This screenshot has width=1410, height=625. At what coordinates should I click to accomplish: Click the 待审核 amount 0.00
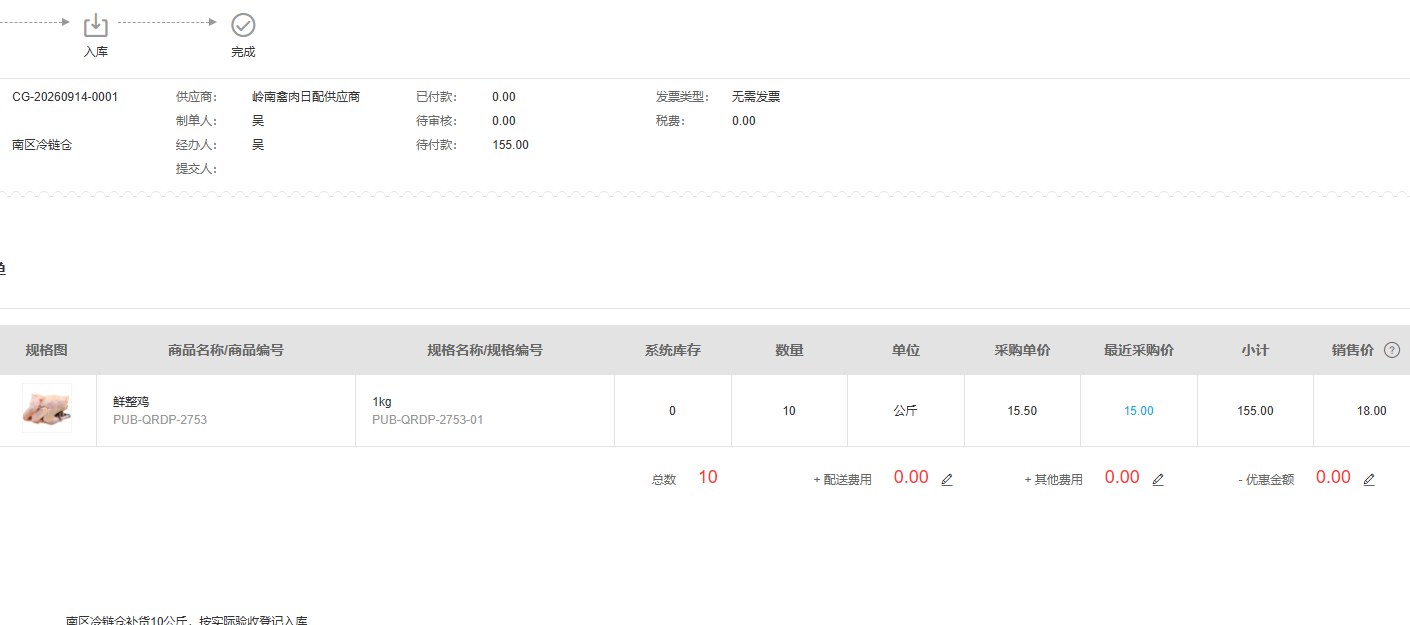click(x=504, y=121)
